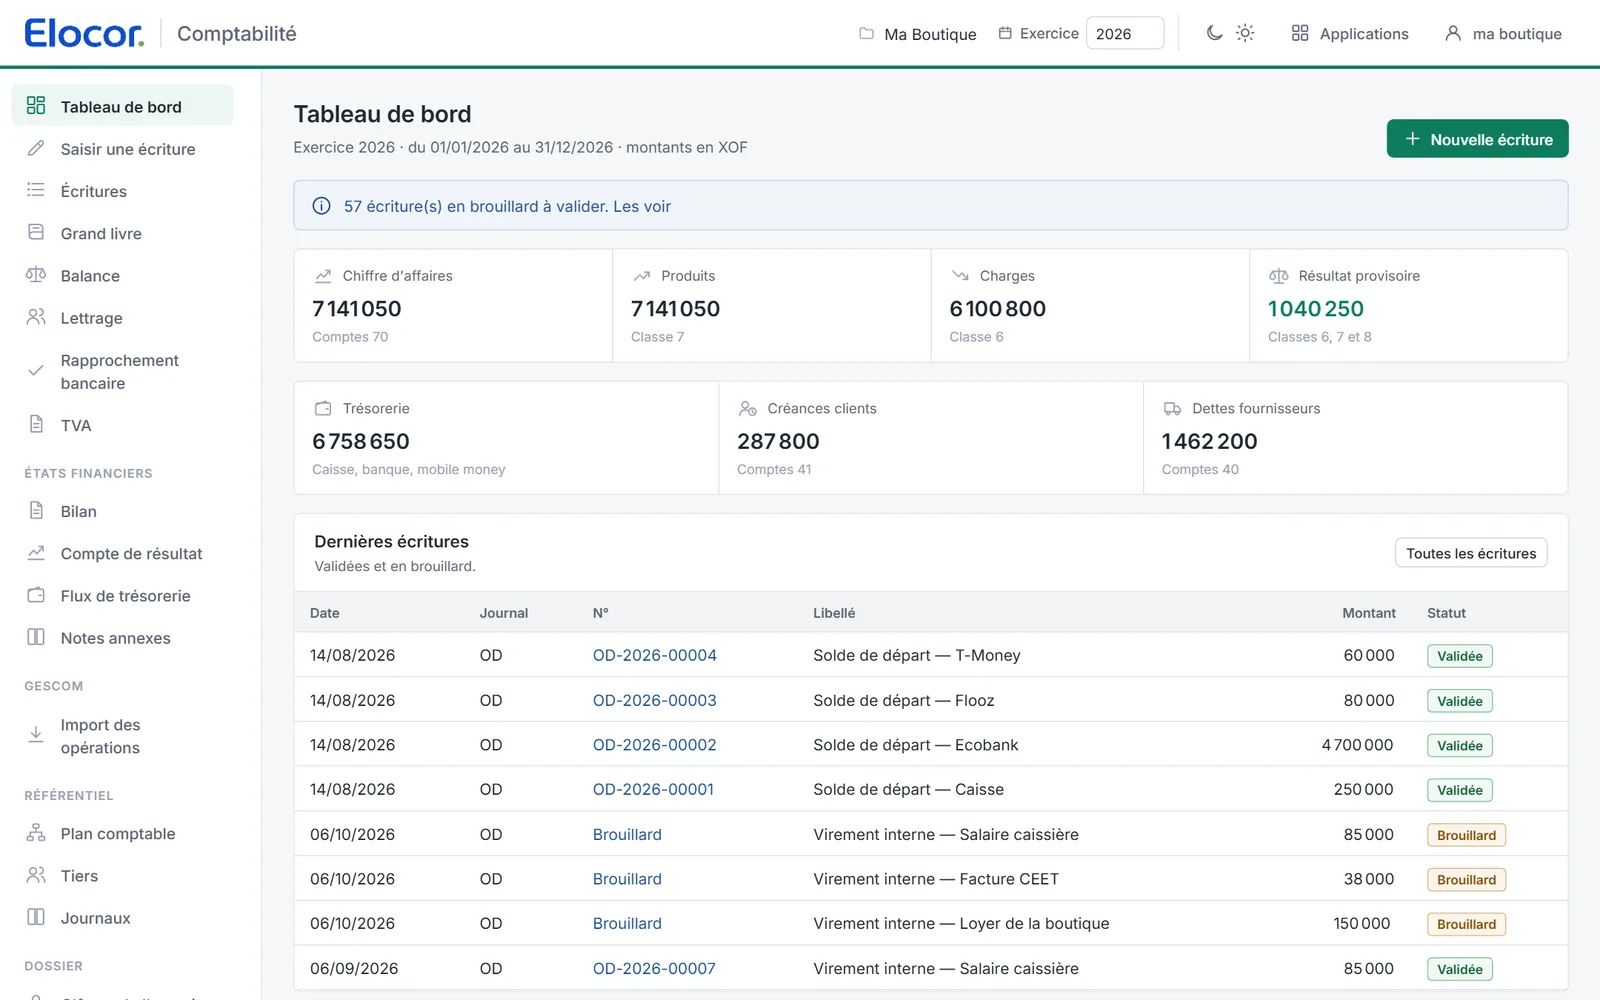Image resolution: width=1600 pixels, height=1000 pixels.
Task: Click the ma boutique user icon
Action: 1453,33
